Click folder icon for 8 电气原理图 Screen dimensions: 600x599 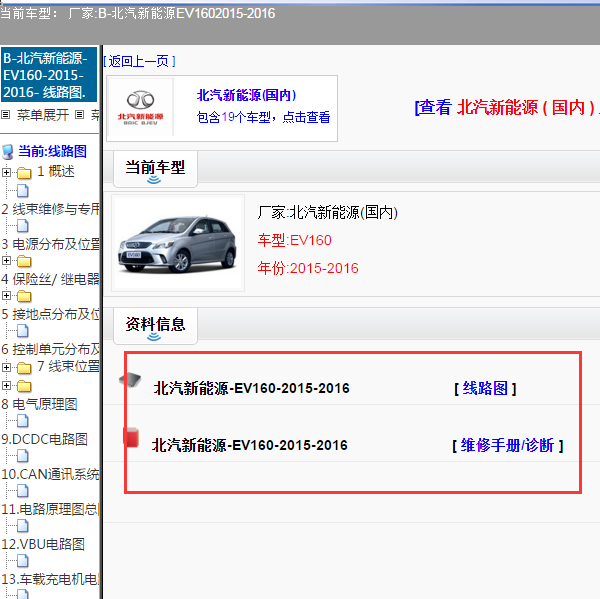click(24, 386)
